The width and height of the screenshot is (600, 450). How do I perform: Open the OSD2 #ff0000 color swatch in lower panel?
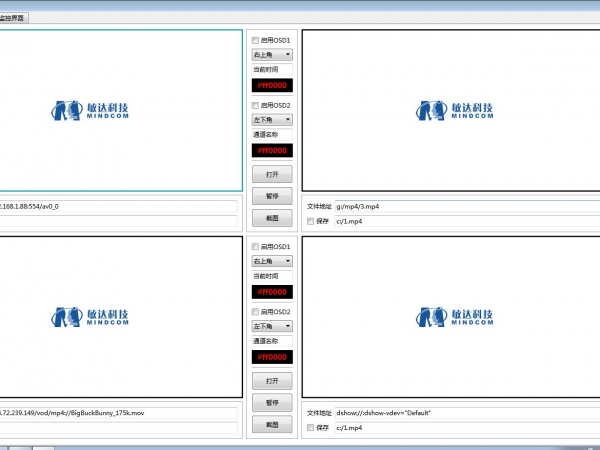coord(272,357)
